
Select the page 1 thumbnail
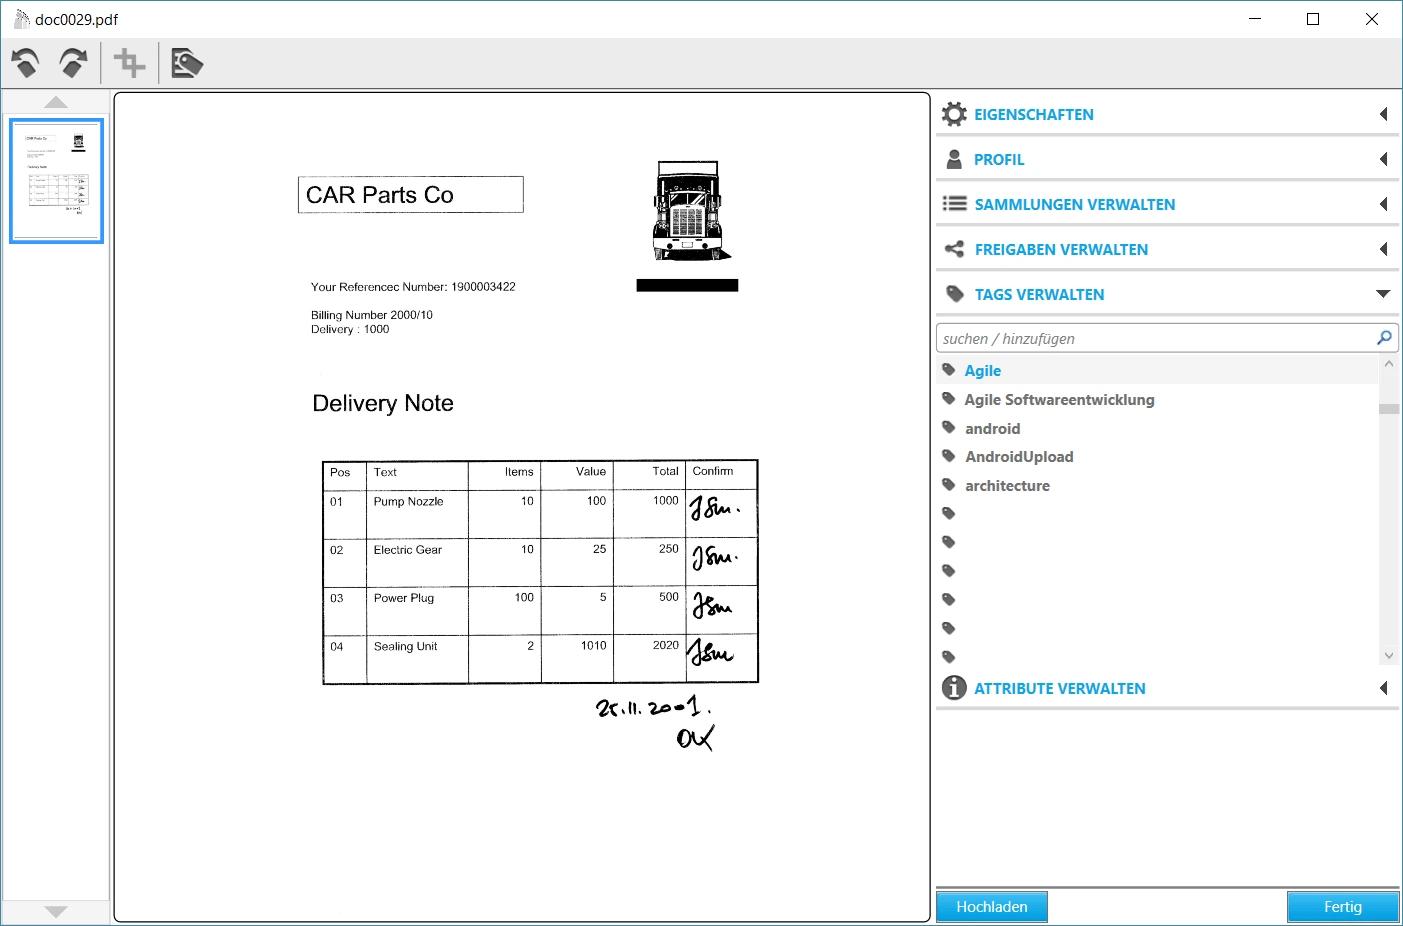point(56,180)
